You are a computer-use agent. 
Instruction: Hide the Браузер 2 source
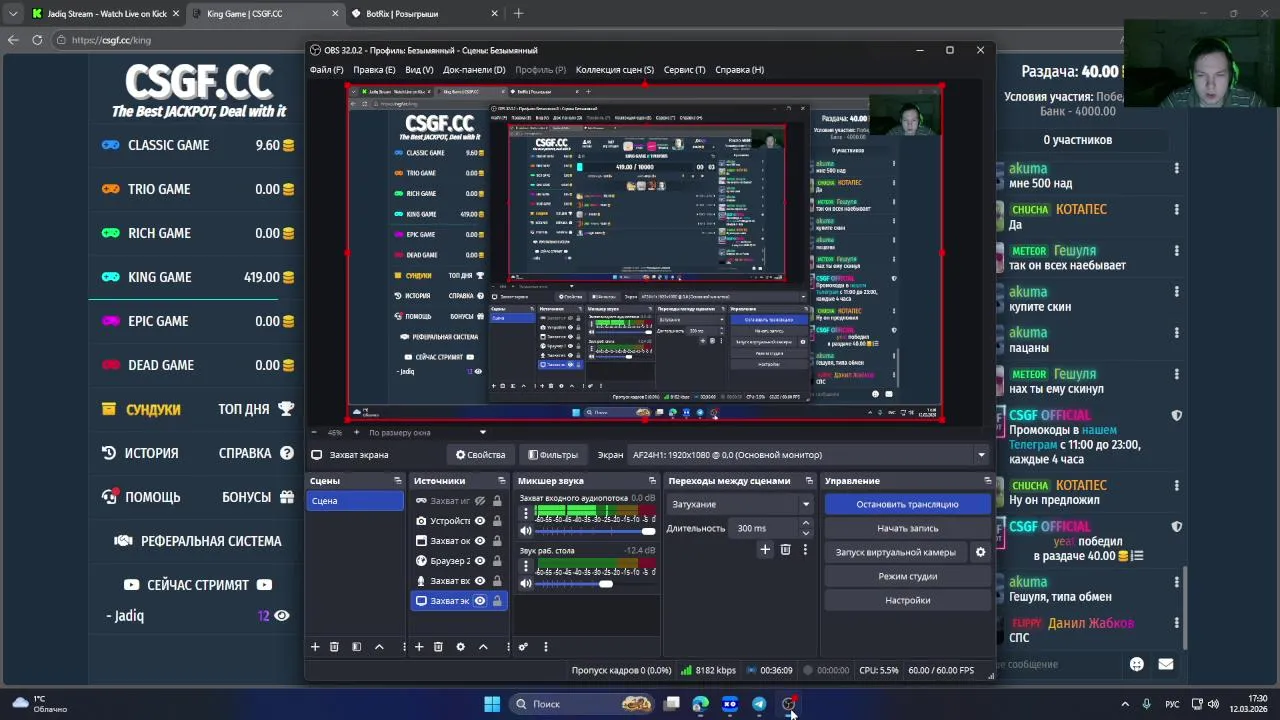[x=480, y=561]
